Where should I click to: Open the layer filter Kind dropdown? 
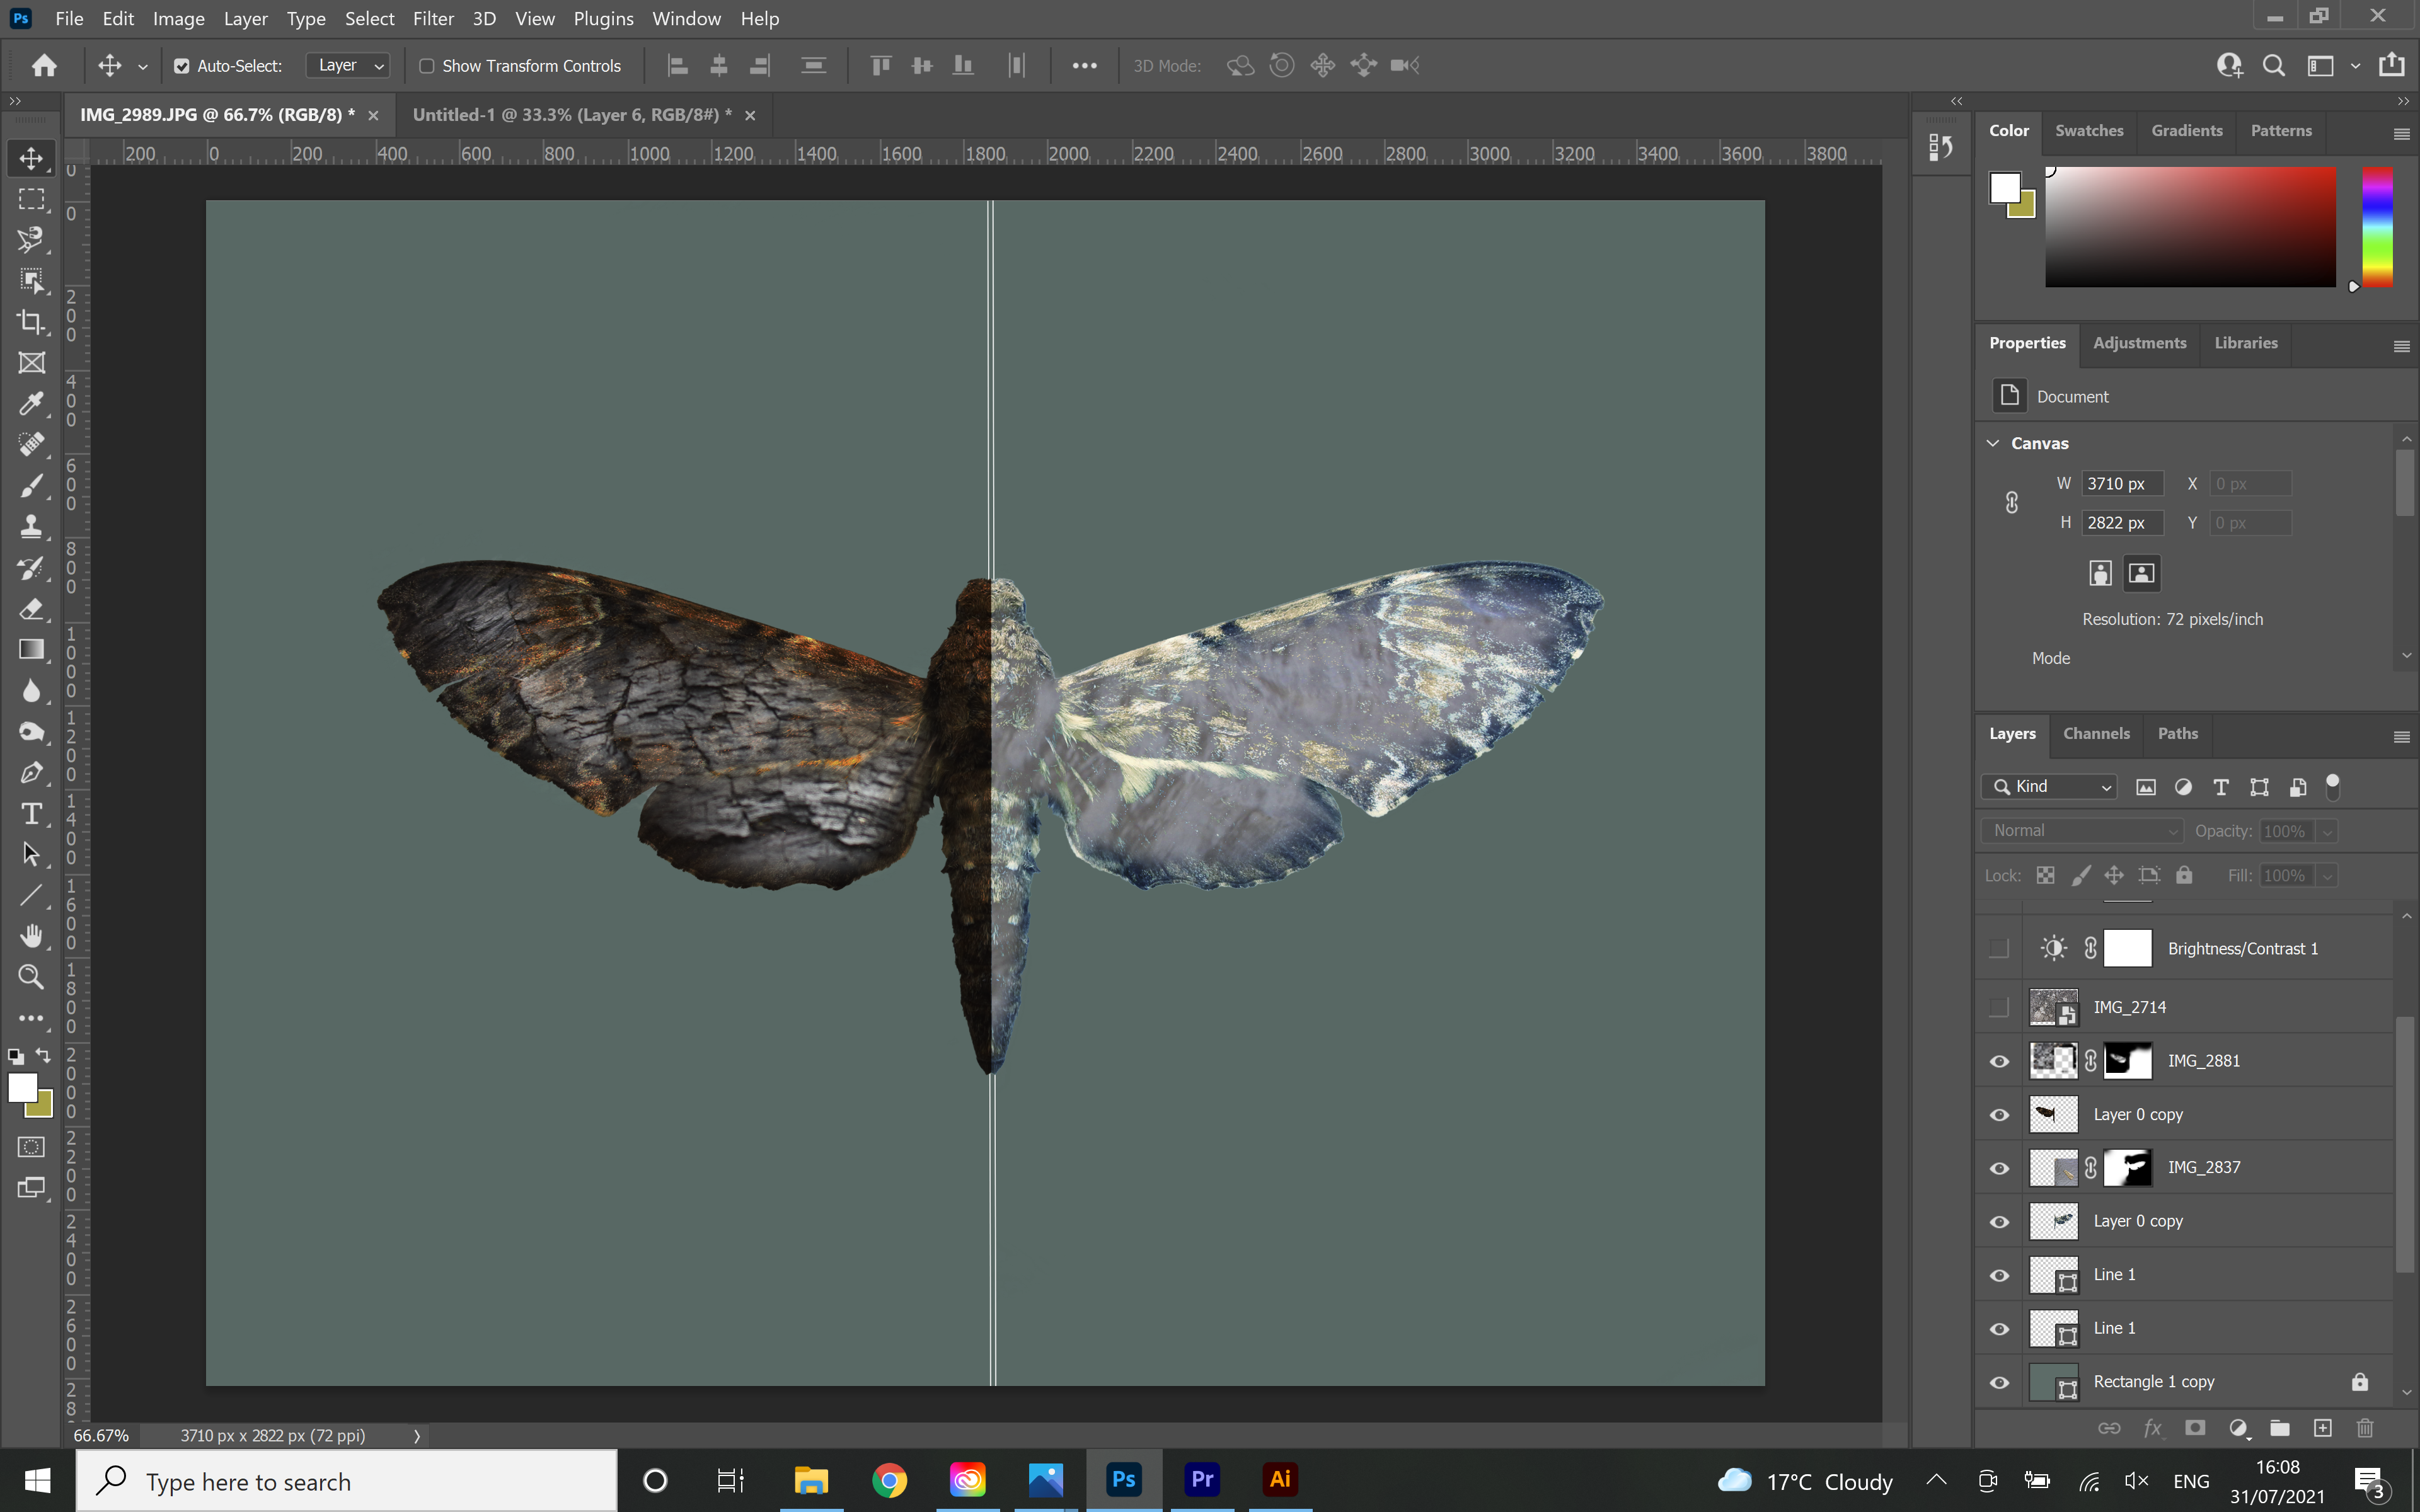point(2049,787)
